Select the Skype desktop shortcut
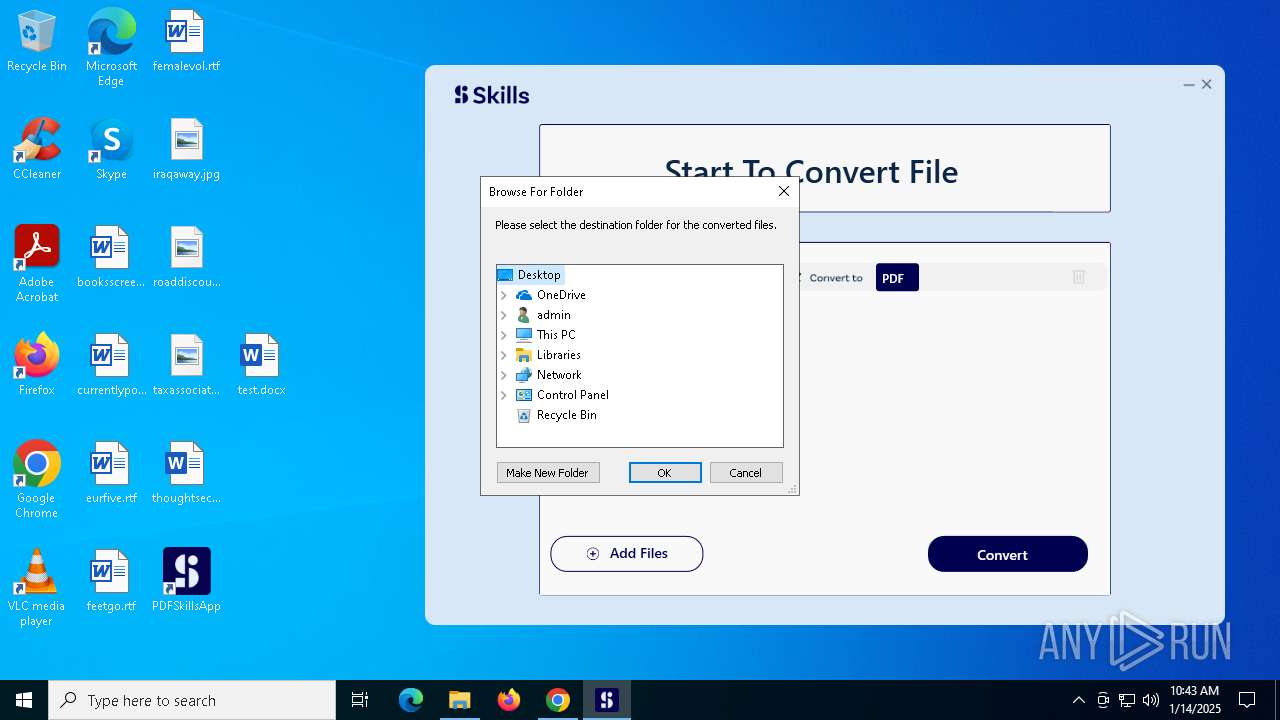This screenshot has width=1280, height=720. [x=111, y=150]
